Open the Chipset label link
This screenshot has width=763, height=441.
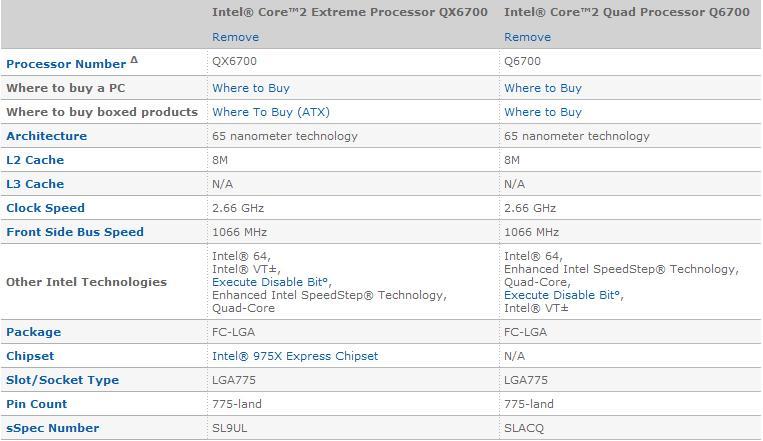coord(30,356)
